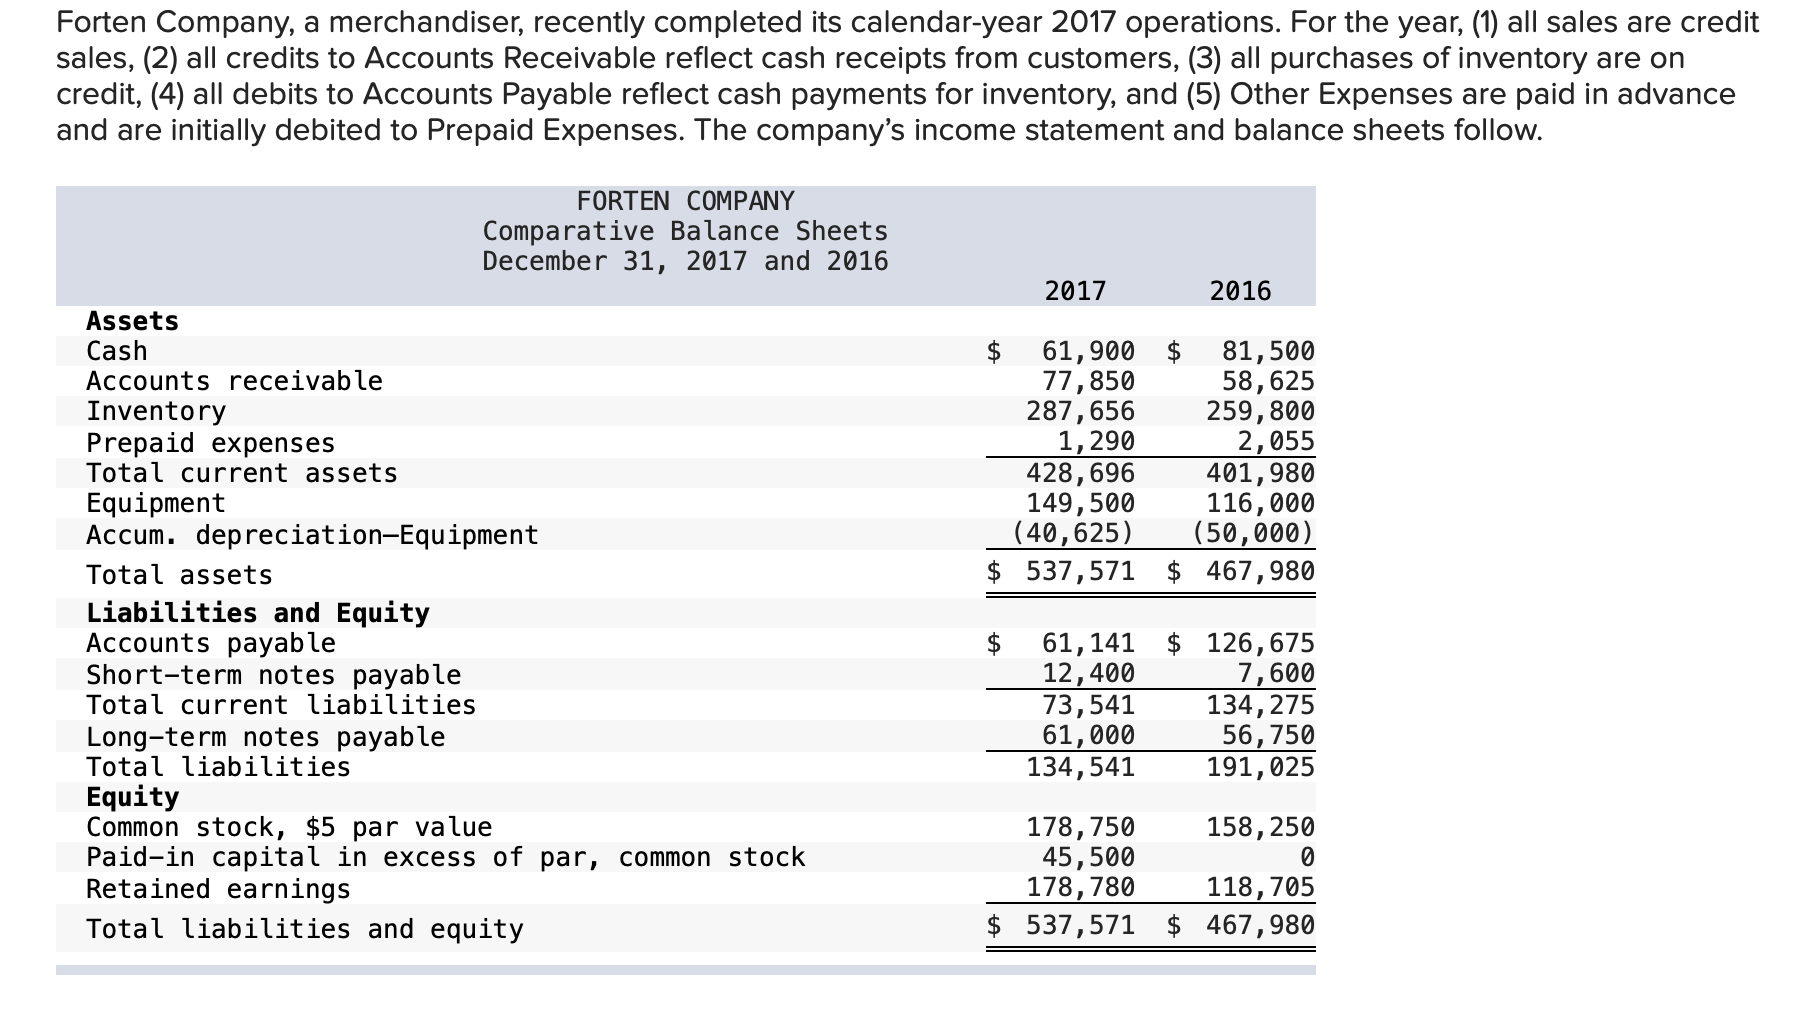Select 'Short-term notes payable' label
Image resolution: width=1800 pixels, height=1018 pixels.
(x=274, y=675)
